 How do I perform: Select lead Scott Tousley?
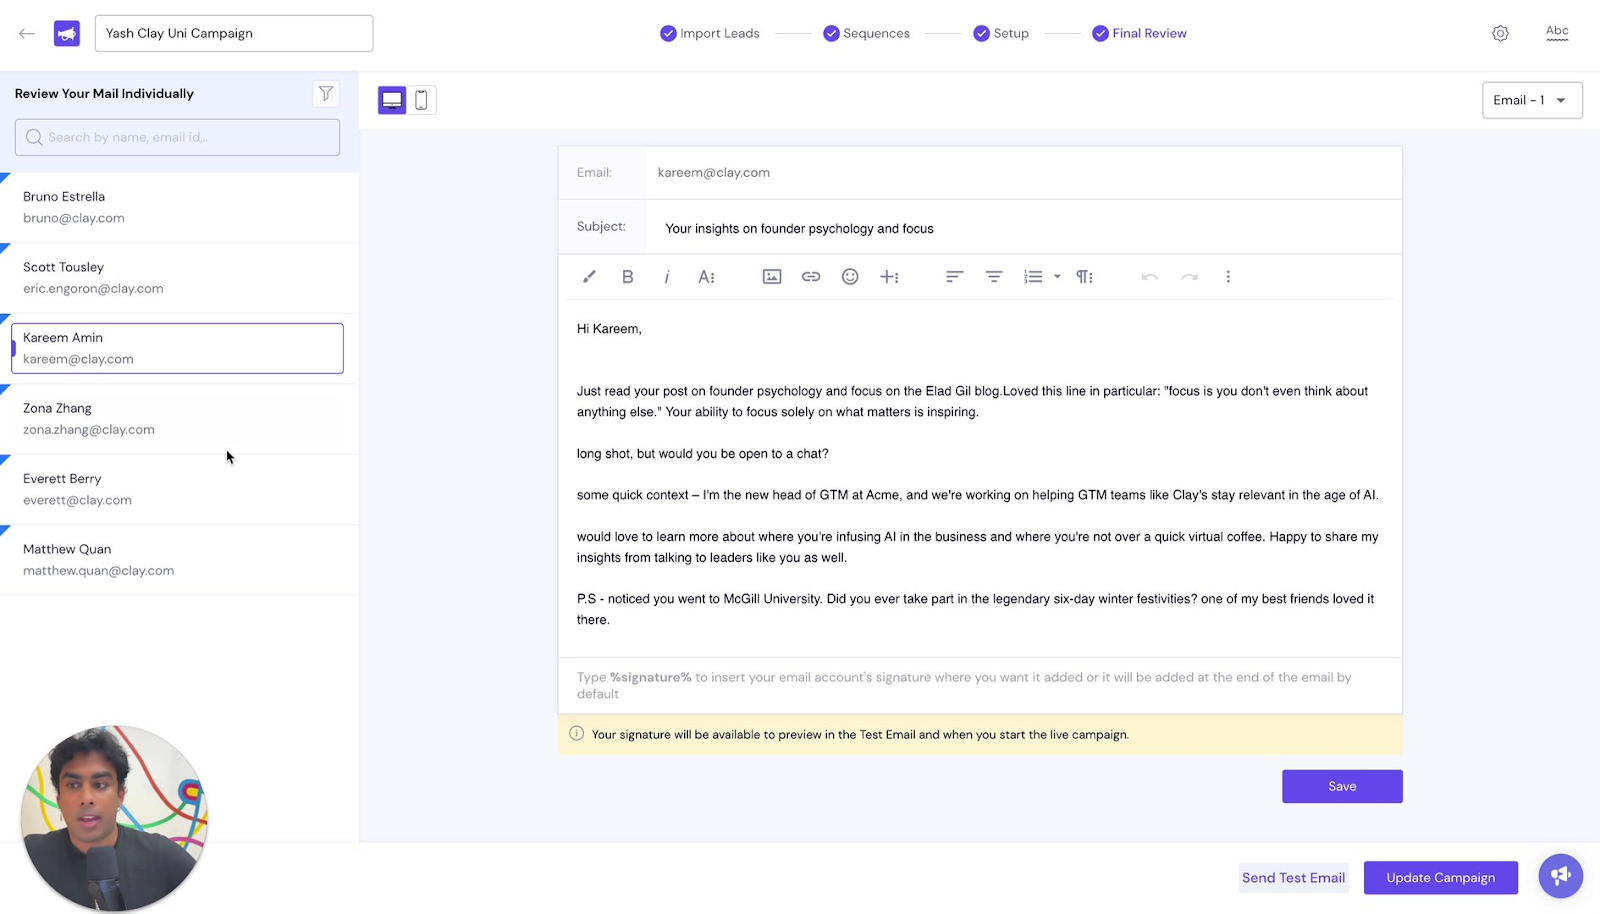[179, 278]
